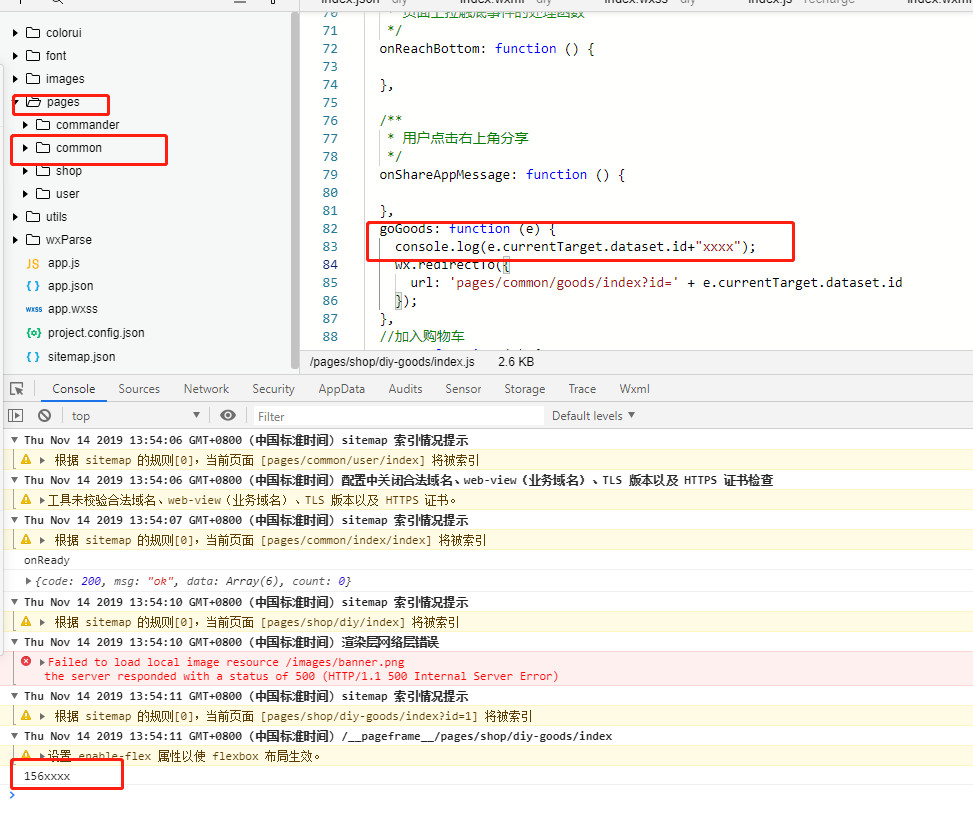
Task: Click the red error icon on the banner.png failure
Action: (x=26, y=662)
